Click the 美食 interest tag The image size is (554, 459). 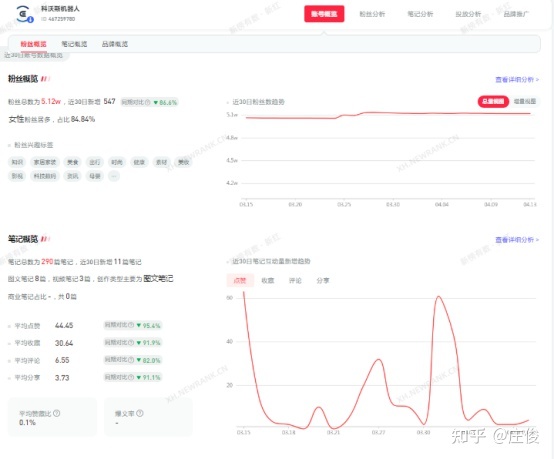pyautogui.click(x=72, y=162)
